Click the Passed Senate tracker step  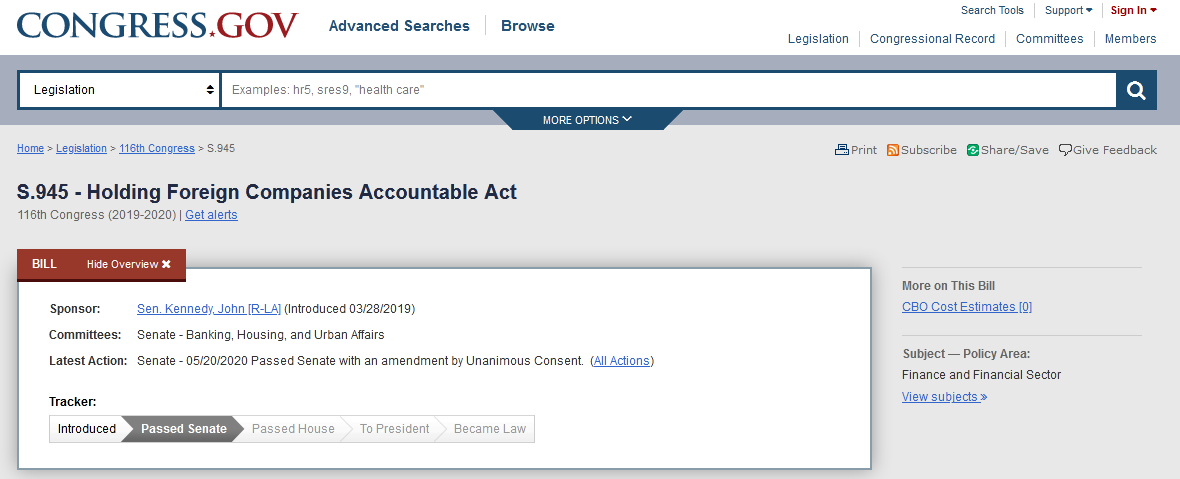pyautogui.click(x=183, y=429)
